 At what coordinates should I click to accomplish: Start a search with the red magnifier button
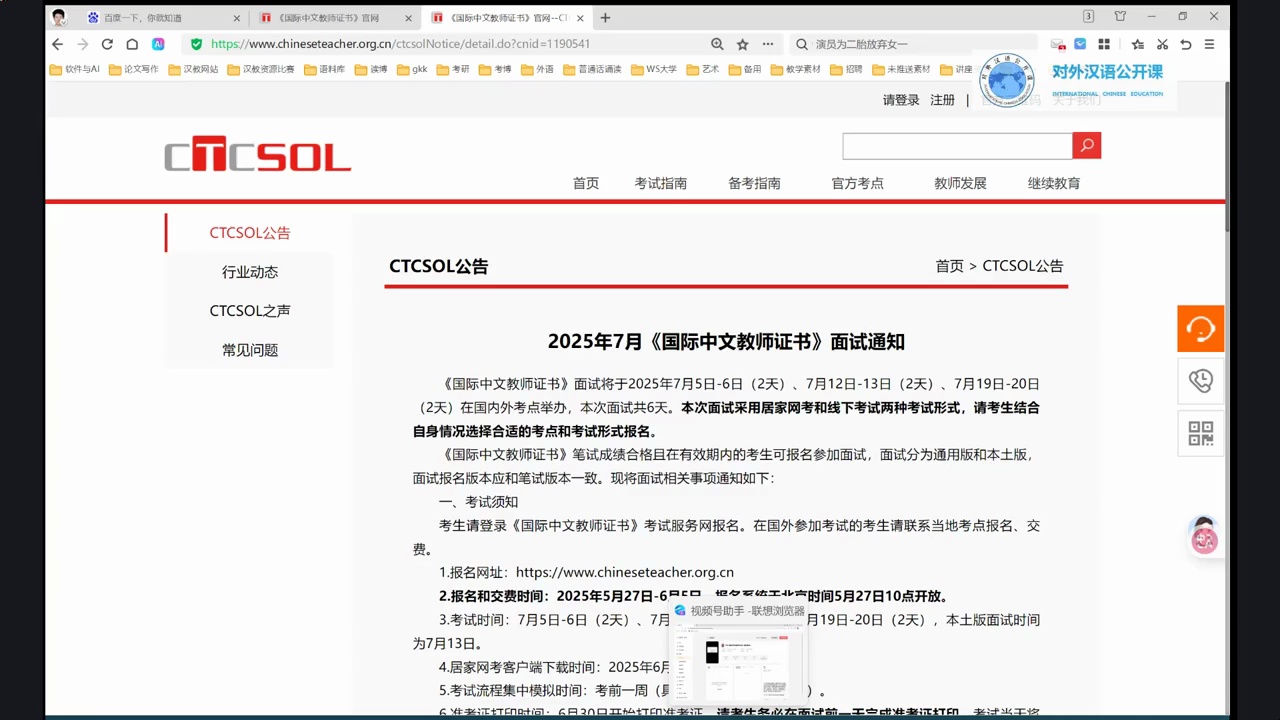[1086, 146]
